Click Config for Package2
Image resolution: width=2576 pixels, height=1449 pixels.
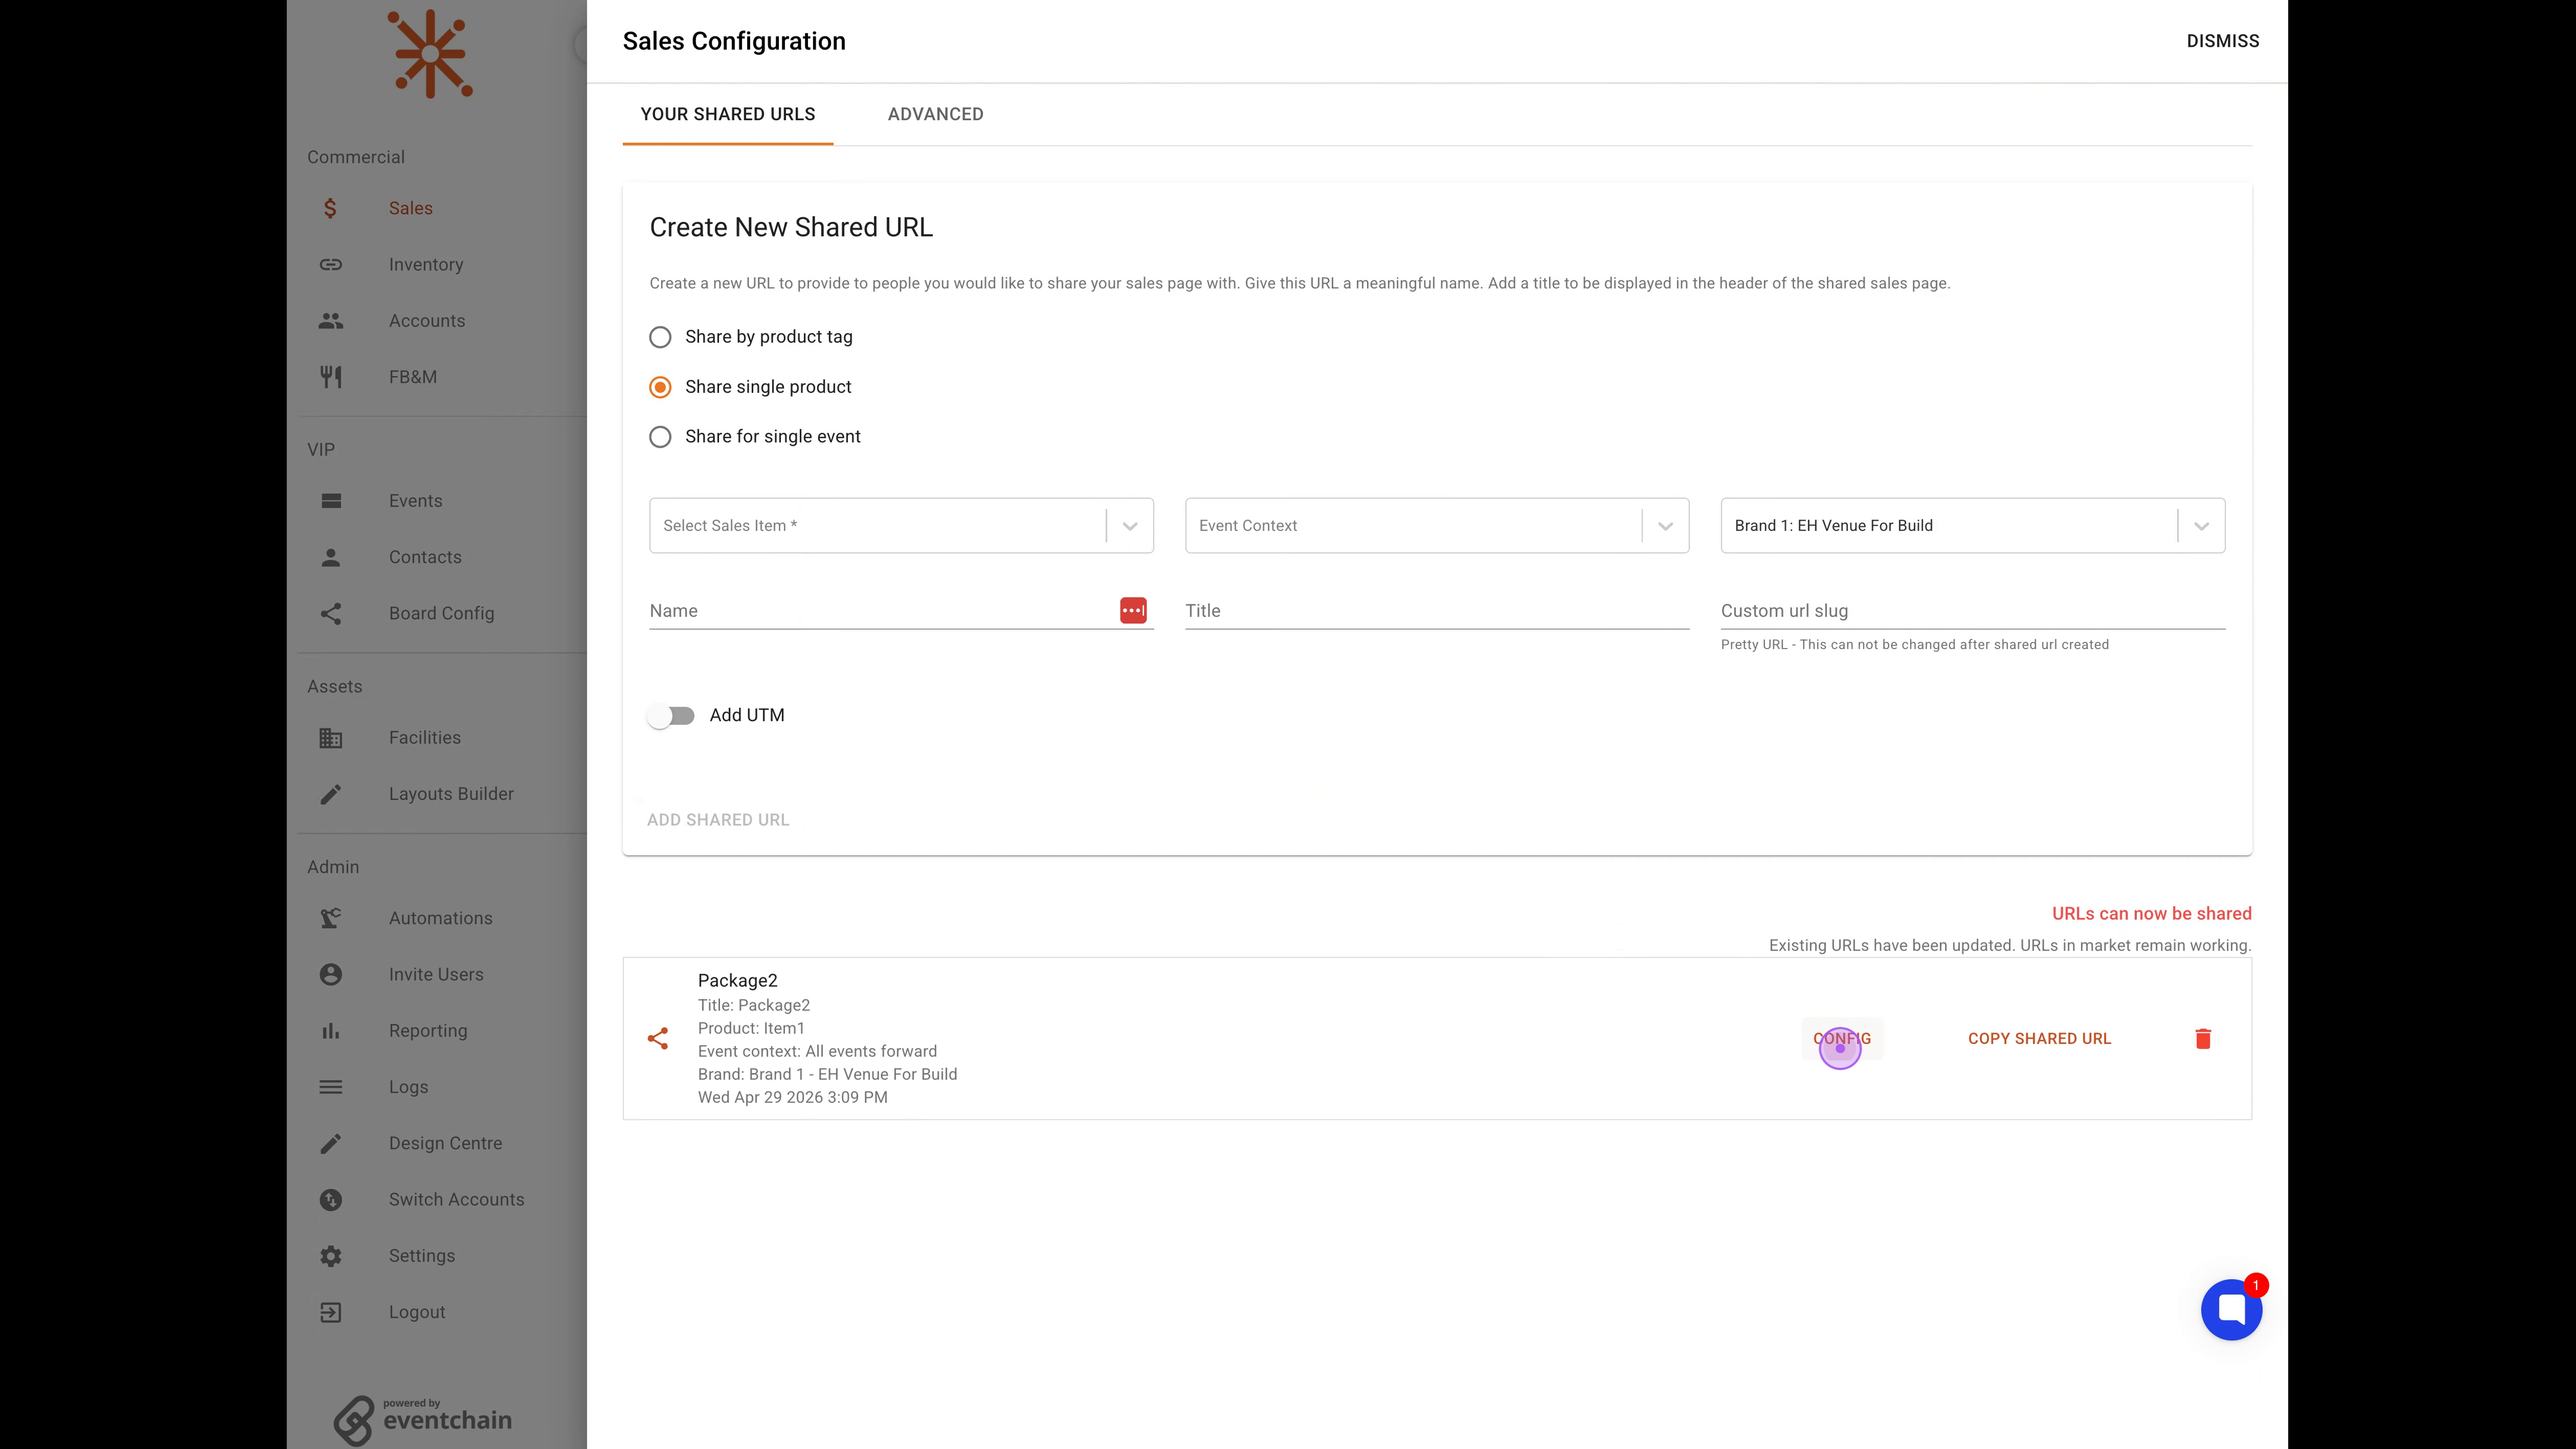1842,1039
